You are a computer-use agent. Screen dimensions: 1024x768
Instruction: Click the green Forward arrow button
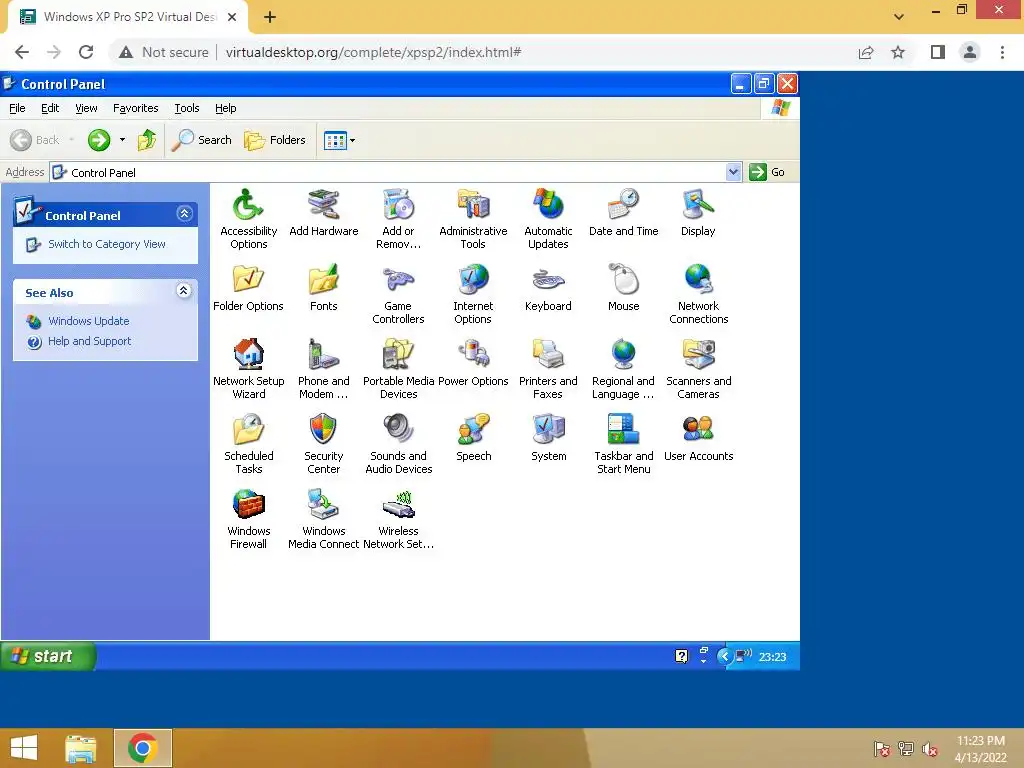tap(99, 140)
